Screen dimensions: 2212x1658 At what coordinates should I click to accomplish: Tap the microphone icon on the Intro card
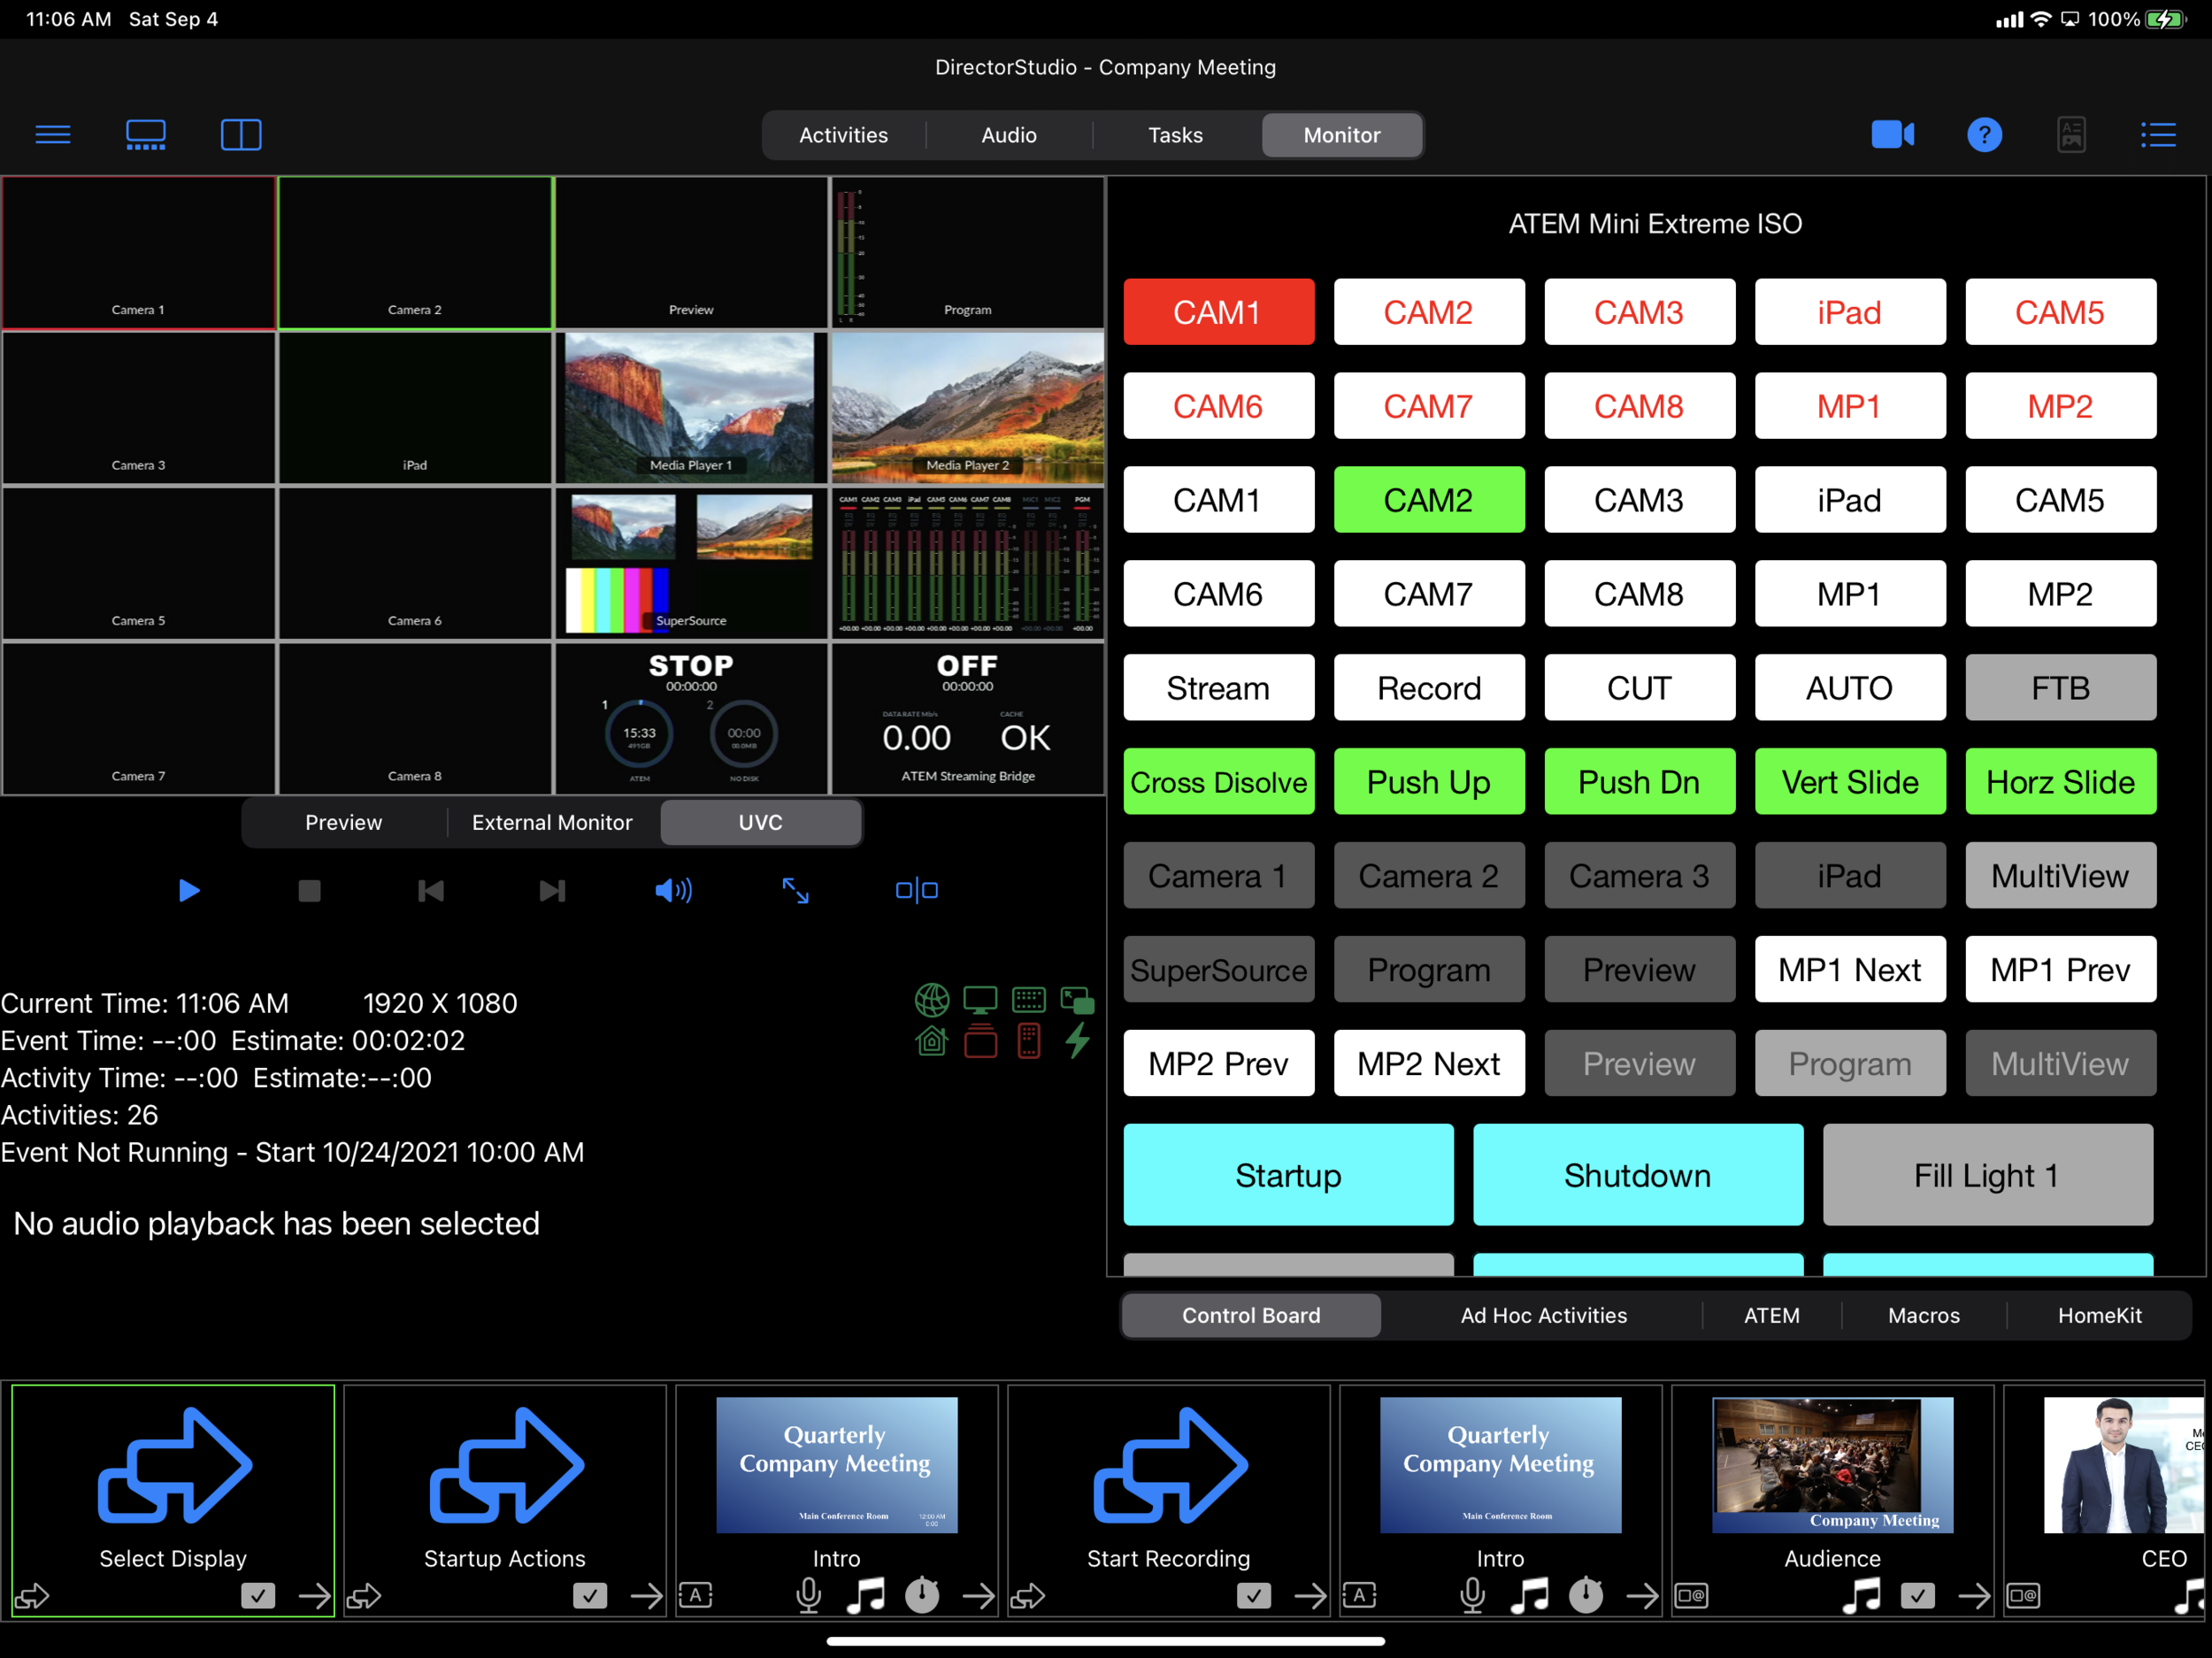tap(809, 1595)
